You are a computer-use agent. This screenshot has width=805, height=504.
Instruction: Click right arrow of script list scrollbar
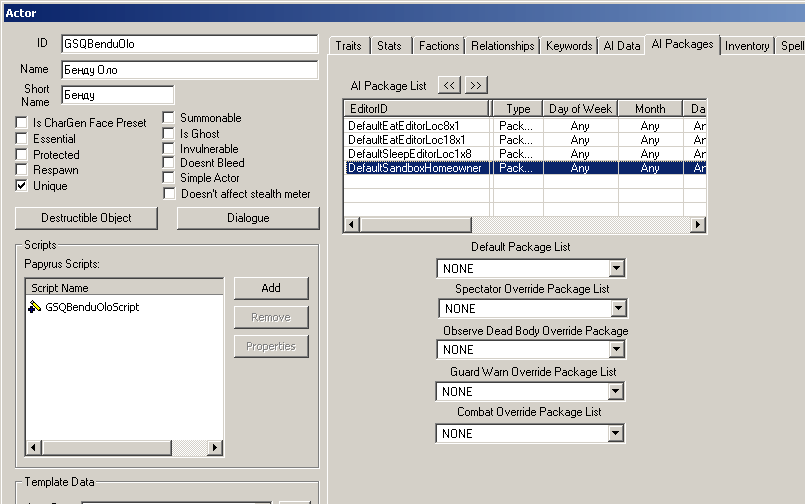point(215,448)
